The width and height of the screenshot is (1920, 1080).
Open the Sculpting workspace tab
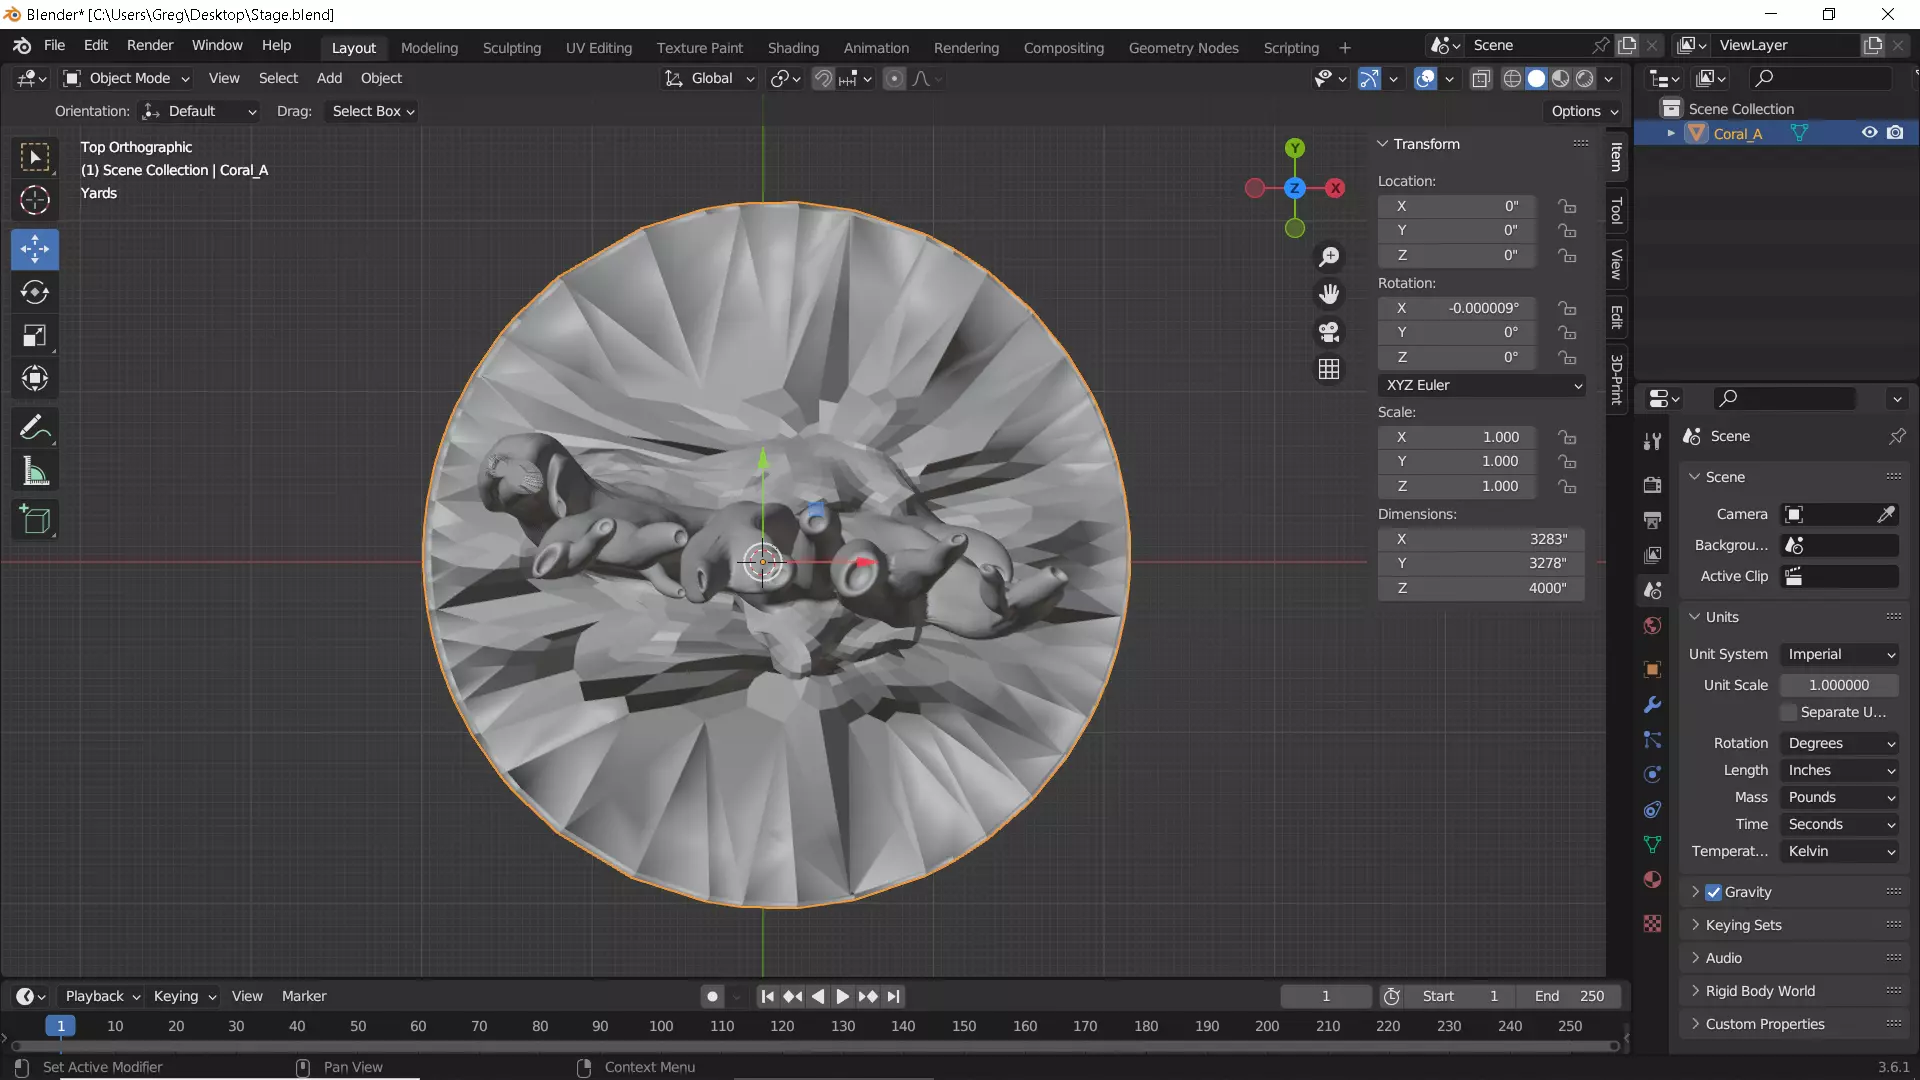(x=511, y=47)
